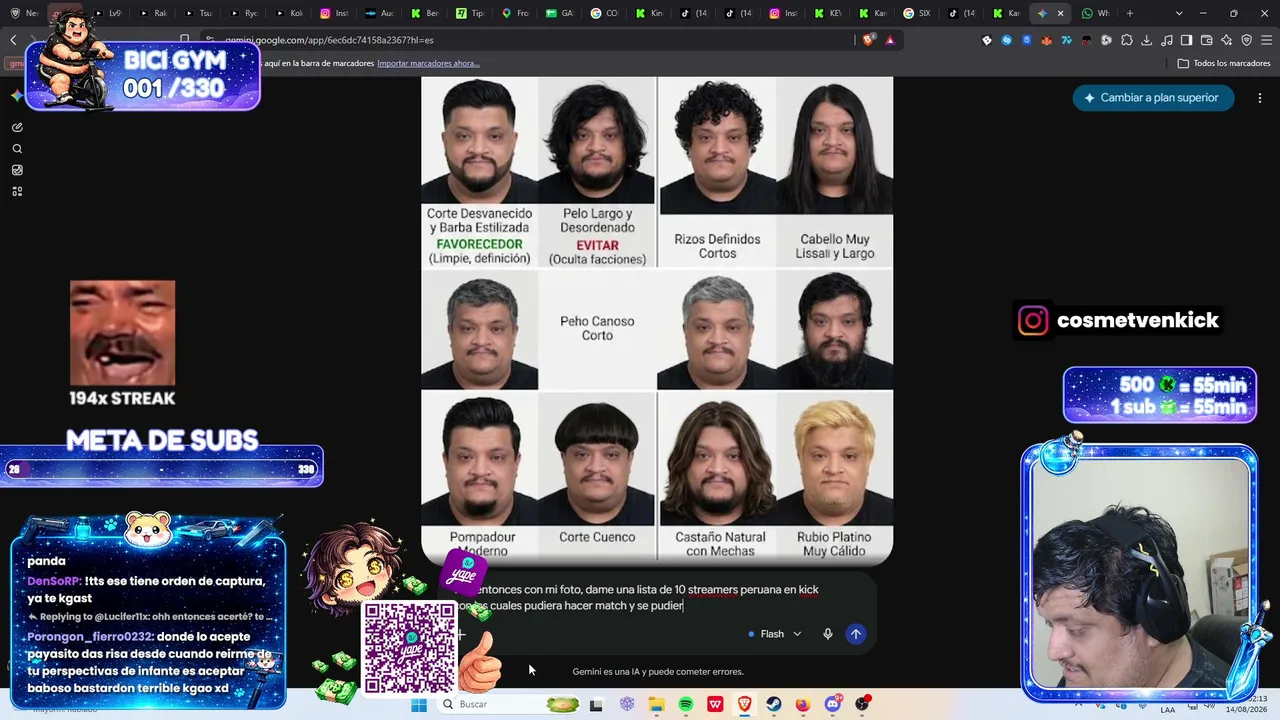Switch to the WhatsApp tab
The width and height of the screenshot is (1280, 720).
pyautogui.click(x=1096, y=13)
